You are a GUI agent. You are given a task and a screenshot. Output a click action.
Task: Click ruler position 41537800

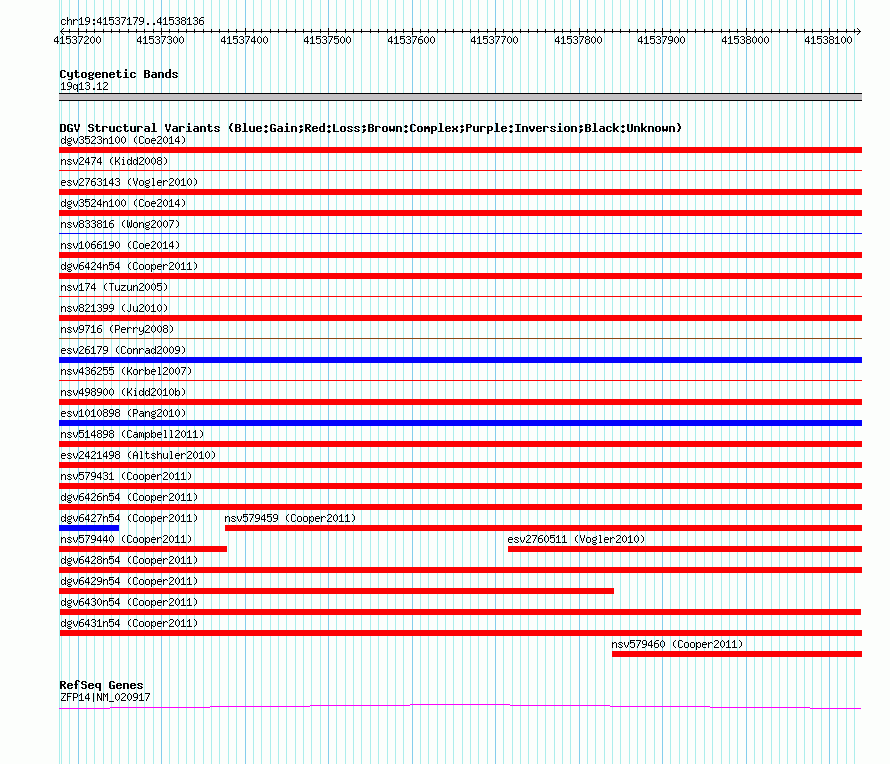(578, 40)
